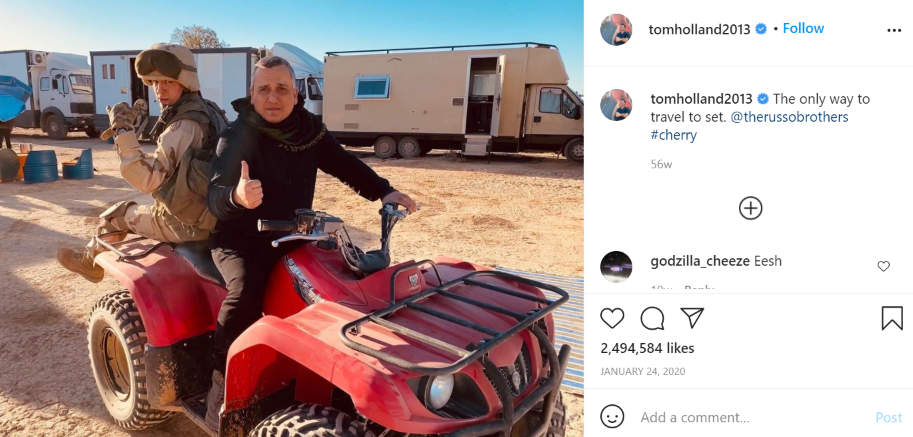Like the post with the heart icon
The image size is (913, 437).
pyautogui.click(x=612, y=318)
